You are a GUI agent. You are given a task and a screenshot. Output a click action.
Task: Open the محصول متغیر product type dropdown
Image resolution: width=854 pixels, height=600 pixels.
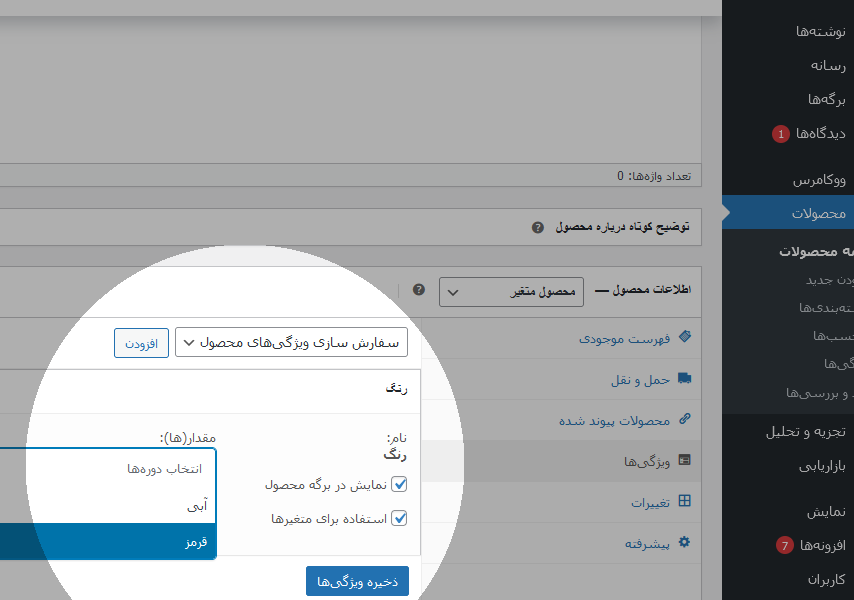(x=509, y=292)
